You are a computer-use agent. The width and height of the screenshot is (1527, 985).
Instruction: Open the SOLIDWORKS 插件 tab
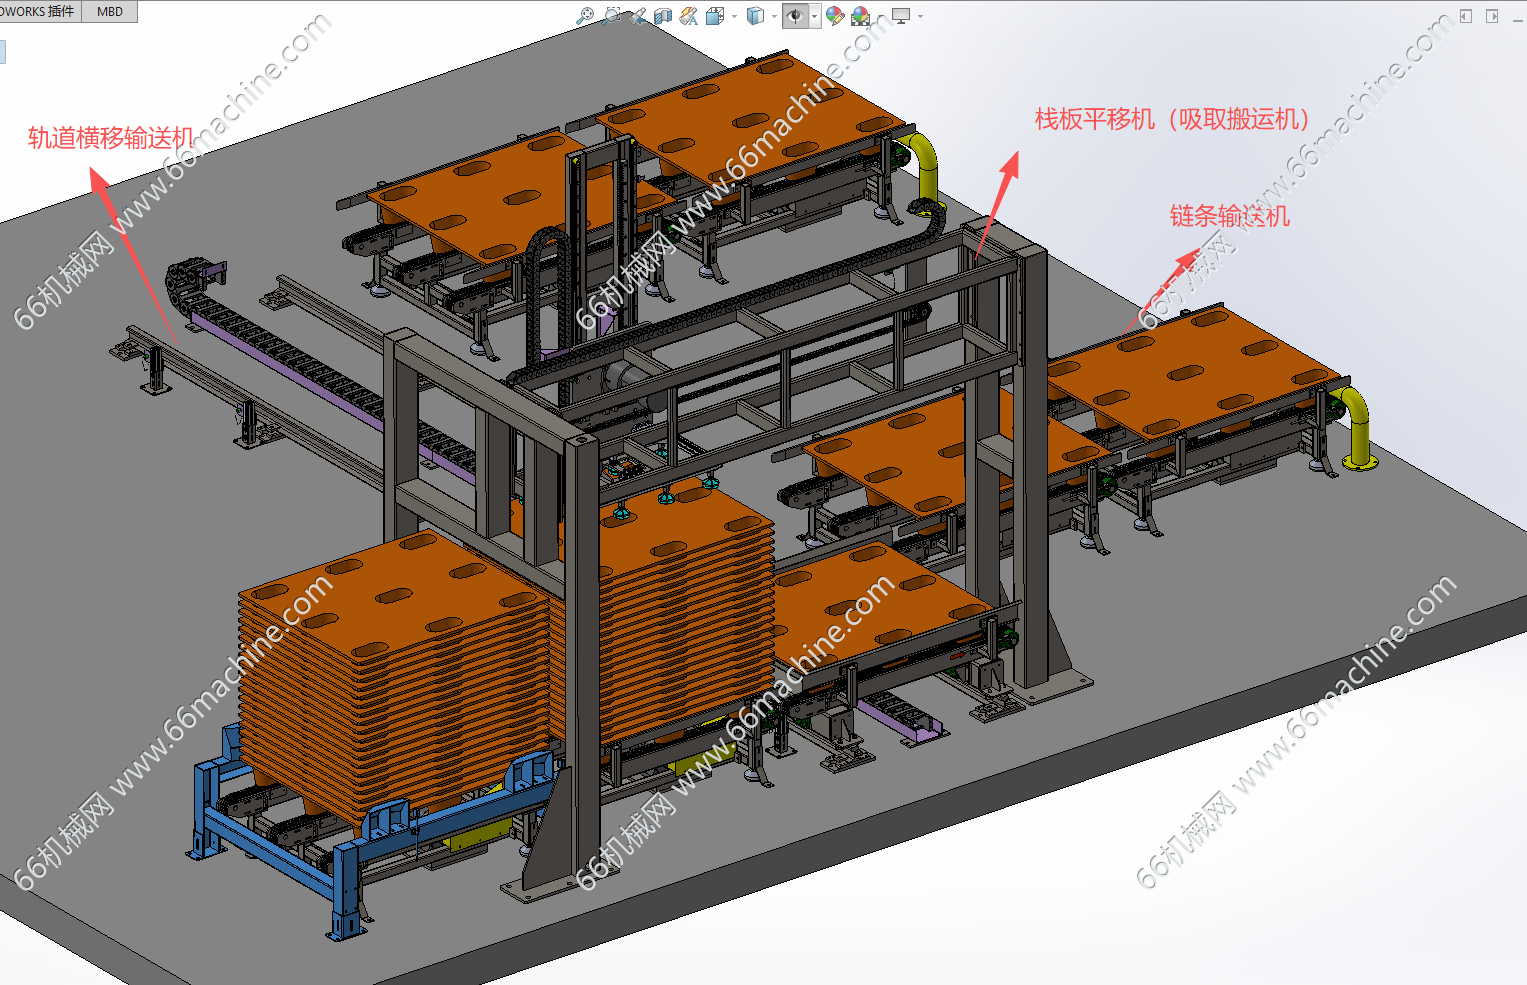[38, 12]
